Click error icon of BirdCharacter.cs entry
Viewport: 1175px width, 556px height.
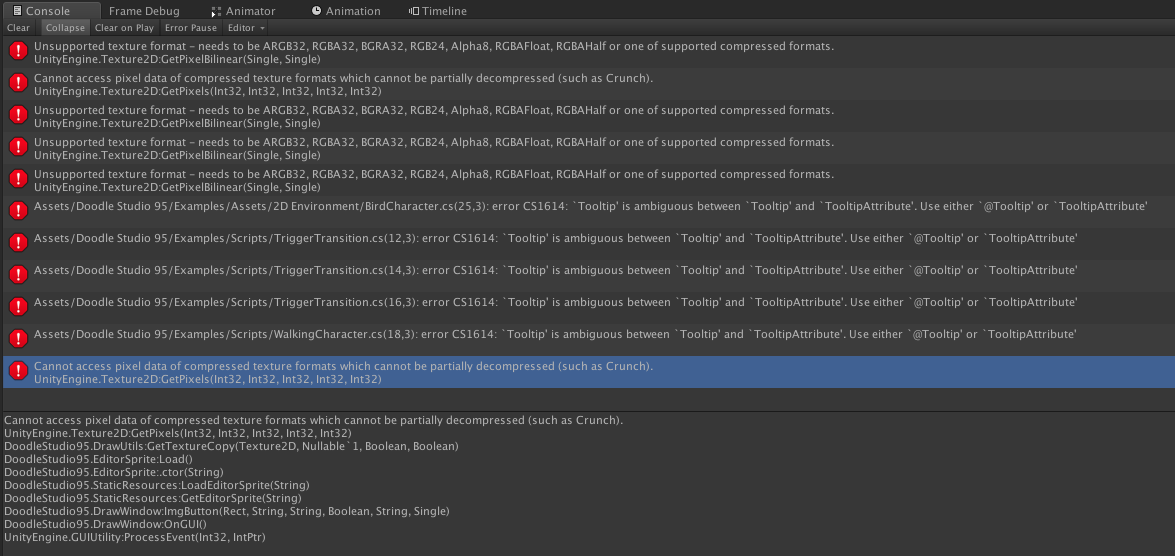point(17,212)
